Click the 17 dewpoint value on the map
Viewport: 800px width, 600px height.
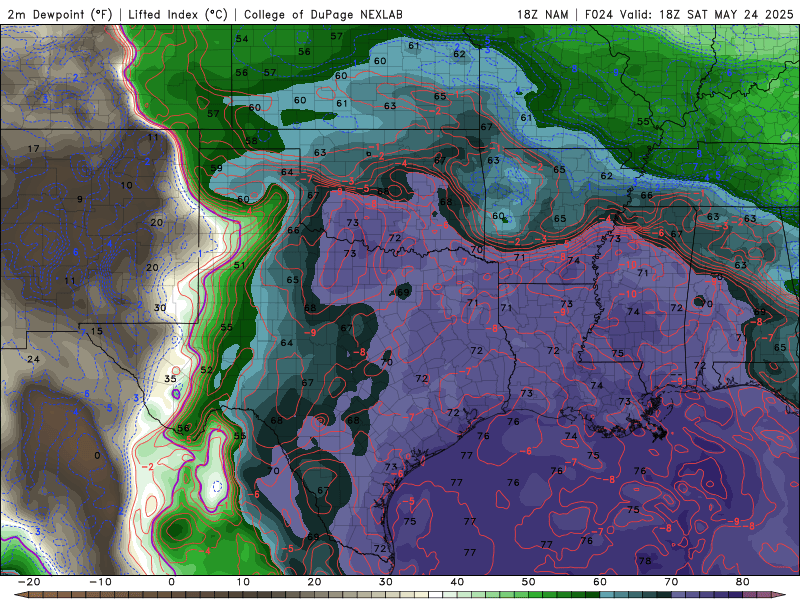point(33,148)
